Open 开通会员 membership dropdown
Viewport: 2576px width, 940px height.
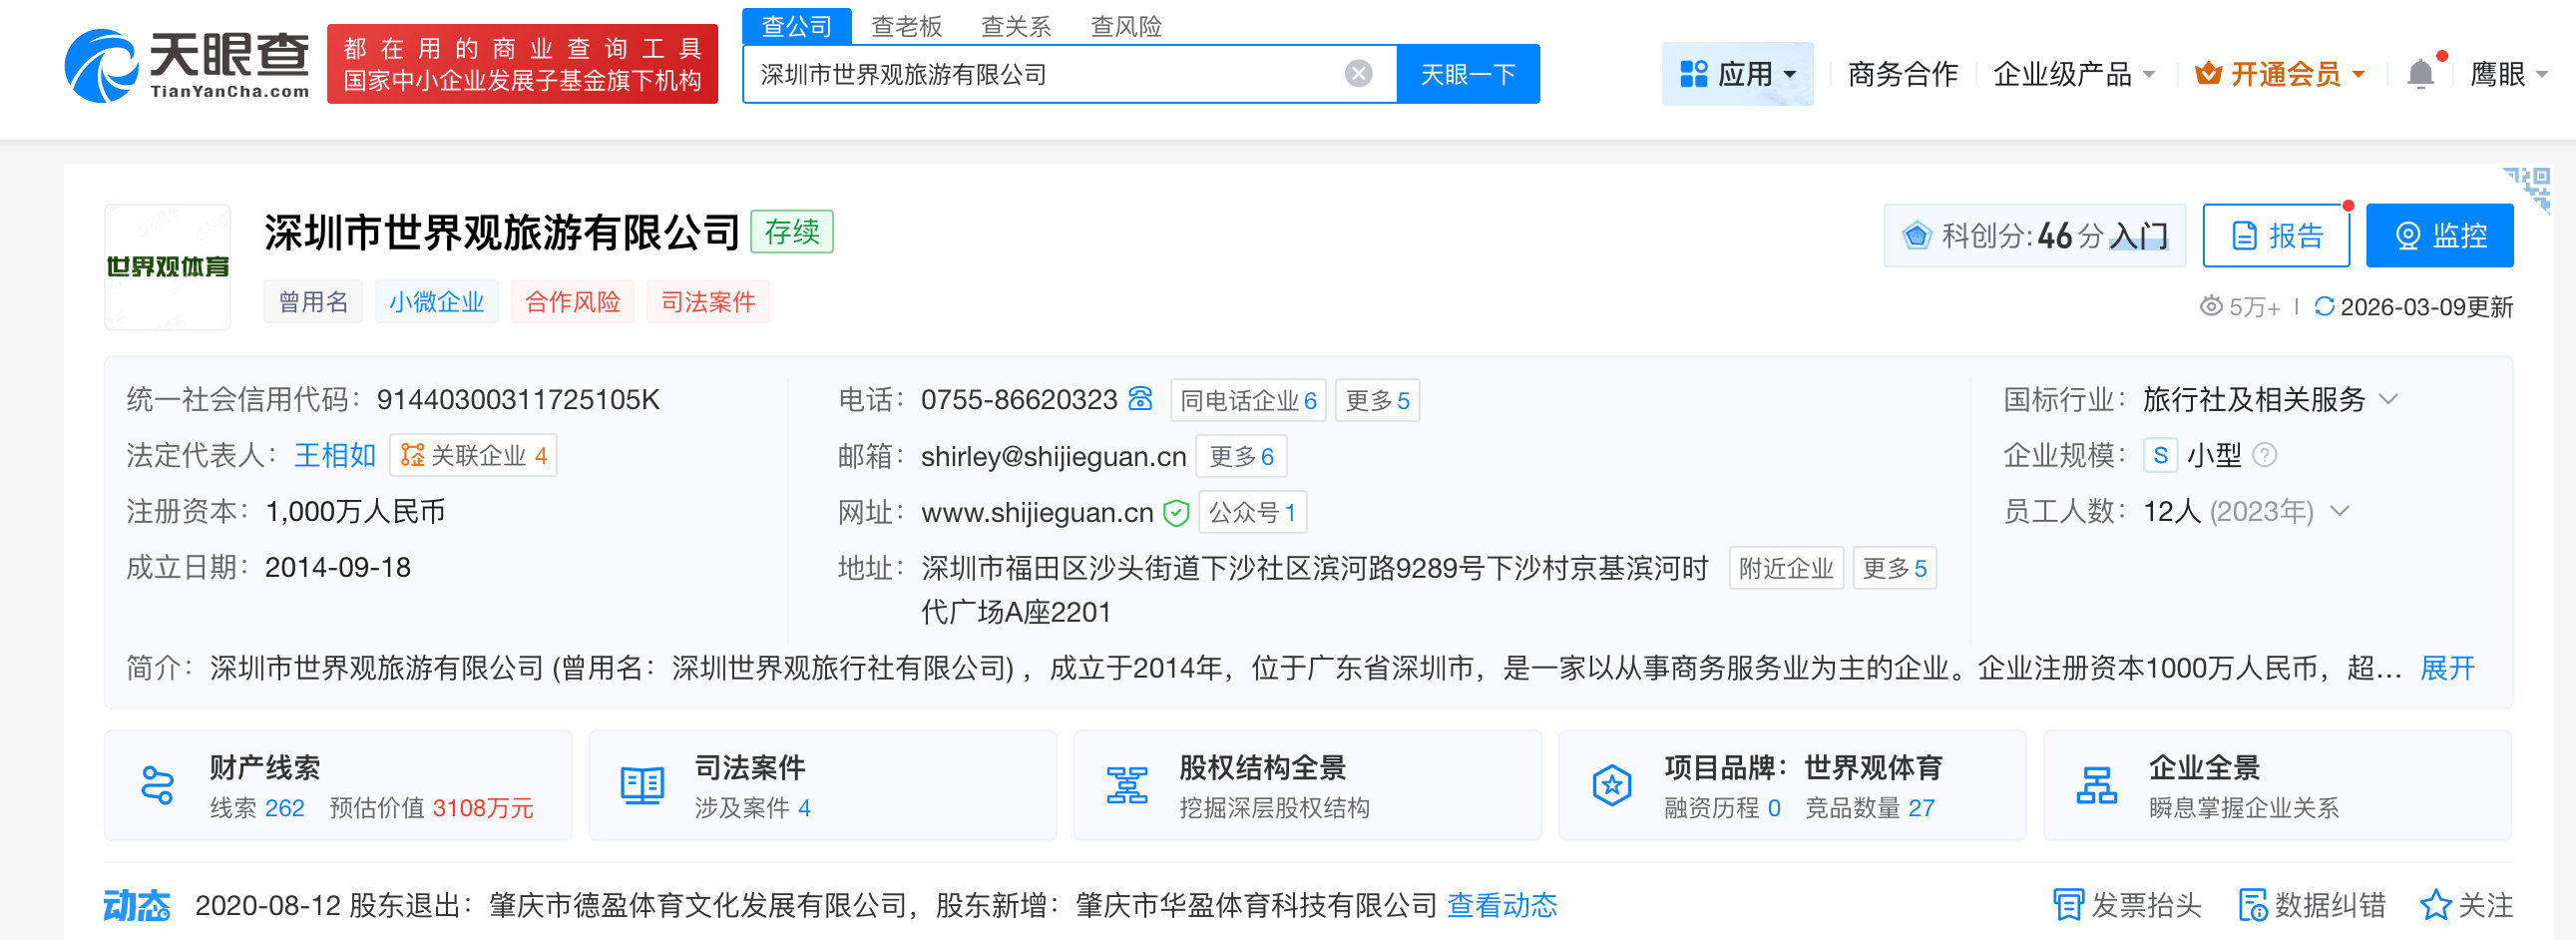pyautogui.click(x=2280, y=74)
